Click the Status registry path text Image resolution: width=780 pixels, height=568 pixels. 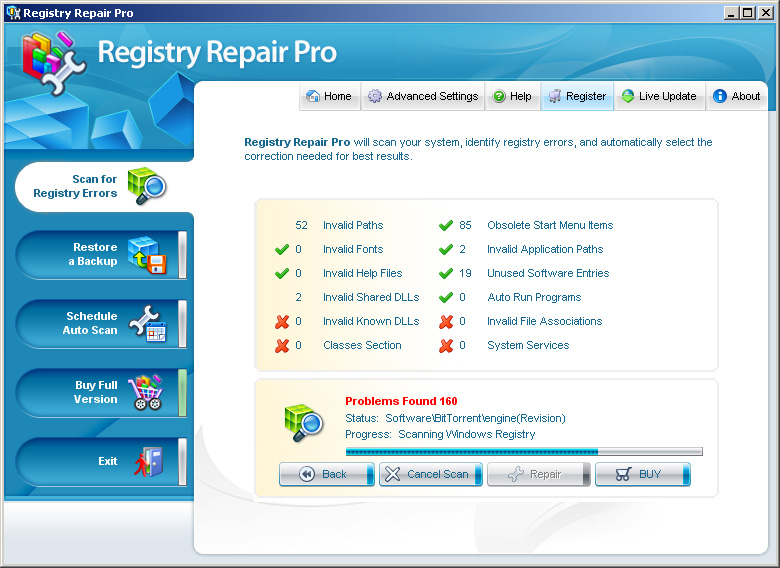[476, 418]
